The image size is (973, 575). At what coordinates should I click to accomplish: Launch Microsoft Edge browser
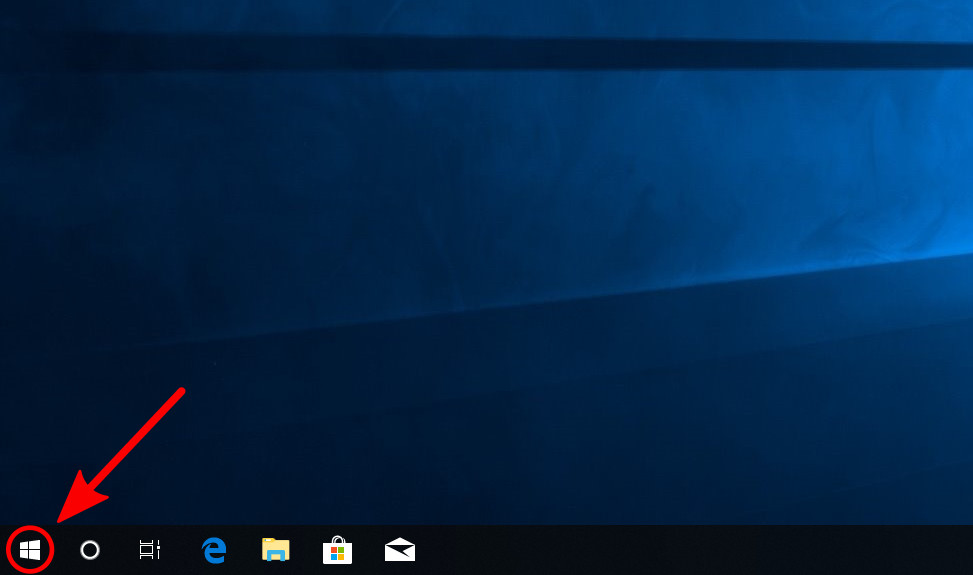214,550
